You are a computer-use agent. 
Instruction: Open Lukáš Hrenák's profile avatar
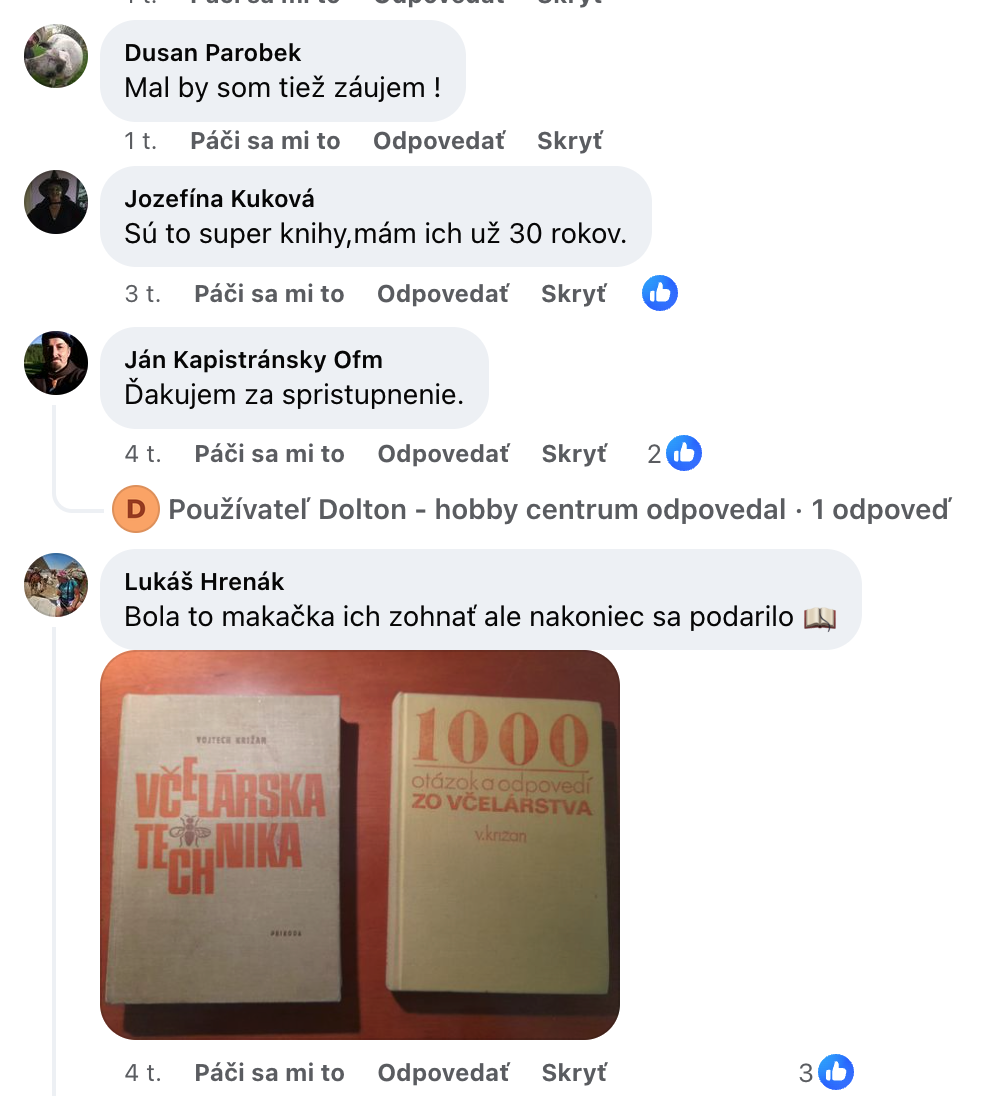[x=56, y=585]
